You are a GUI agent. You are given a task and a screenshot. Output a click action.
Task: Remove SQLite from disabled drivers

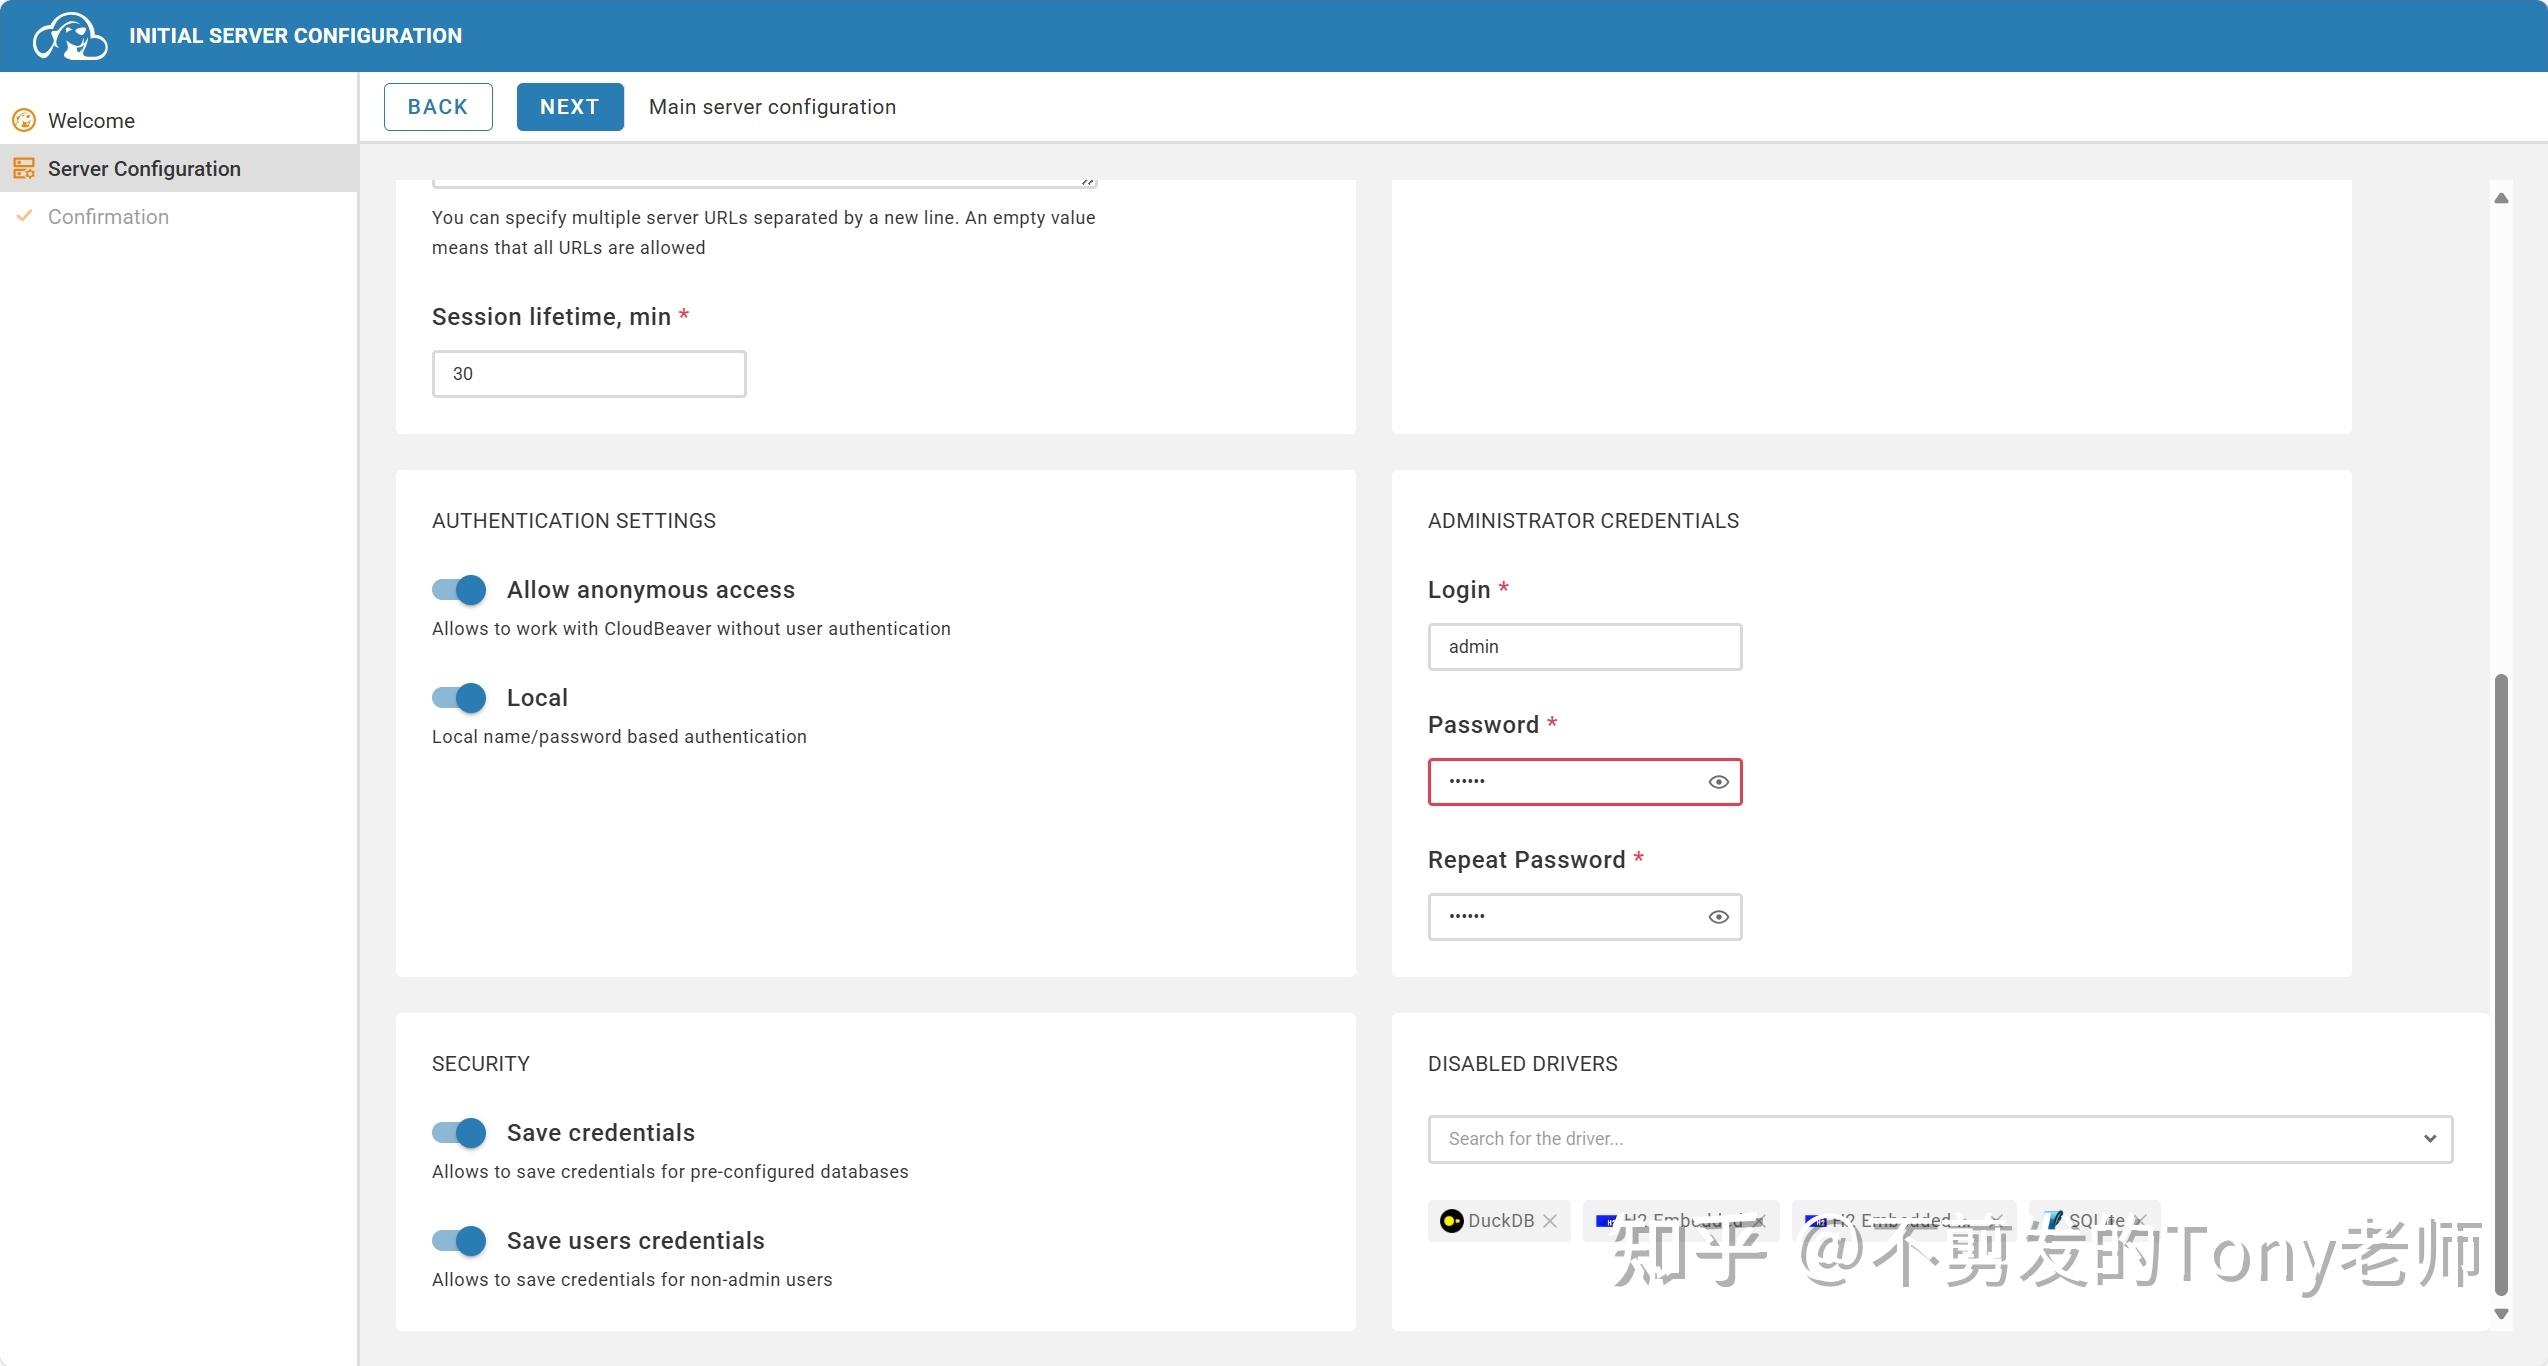click(2140, 1221)
